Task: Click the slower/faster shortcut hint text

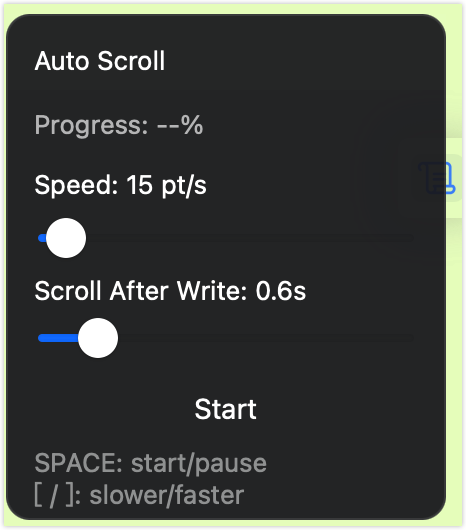Action: tap(139, 496)
